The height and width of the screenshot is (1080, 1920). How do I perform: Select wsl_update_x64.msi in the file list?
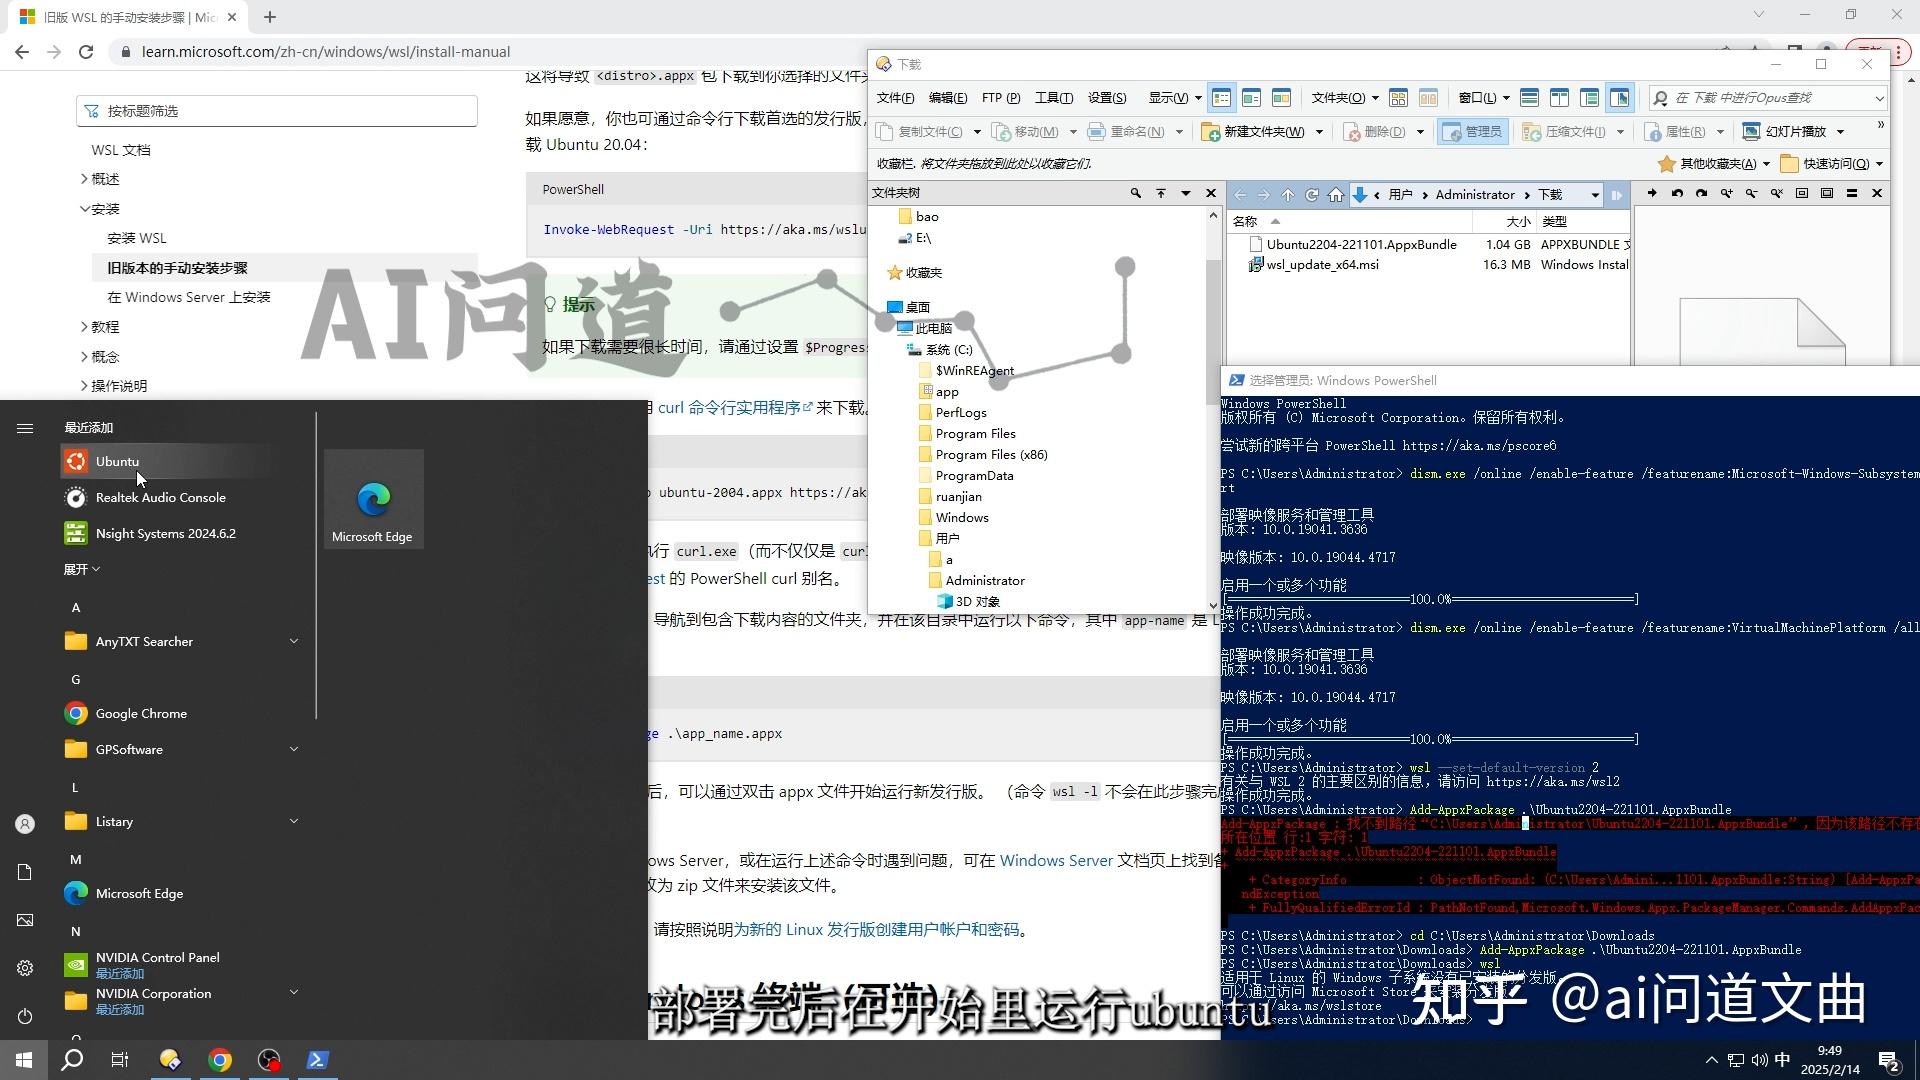[1320, 265]
